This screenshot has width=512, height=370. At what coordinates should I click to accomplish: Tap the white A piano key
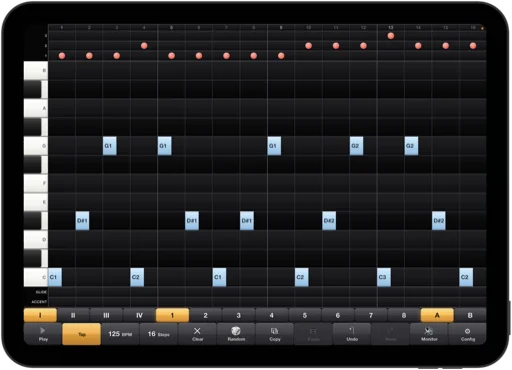click(x=36, y=108)
